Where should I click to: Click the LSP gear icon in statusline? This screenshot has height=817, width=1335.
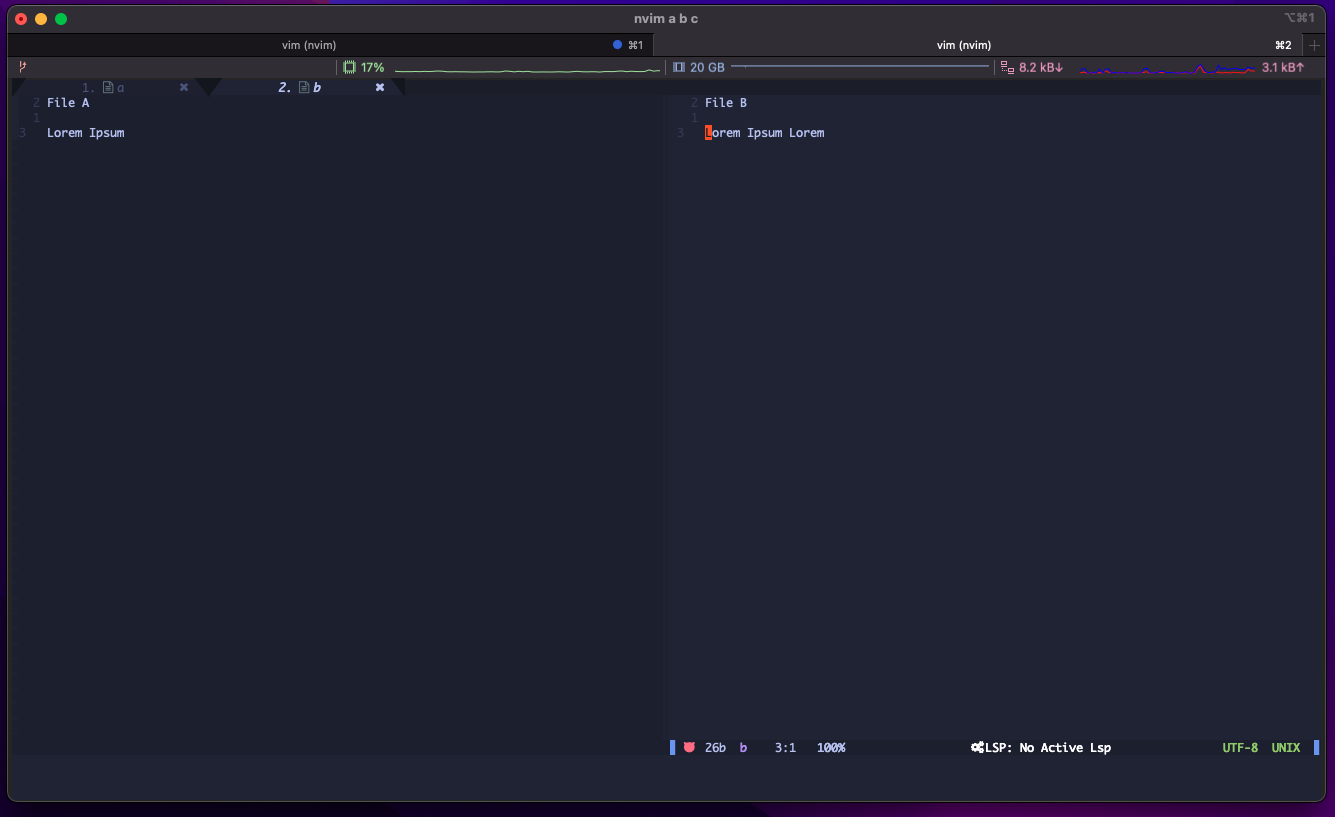(977, 748)
